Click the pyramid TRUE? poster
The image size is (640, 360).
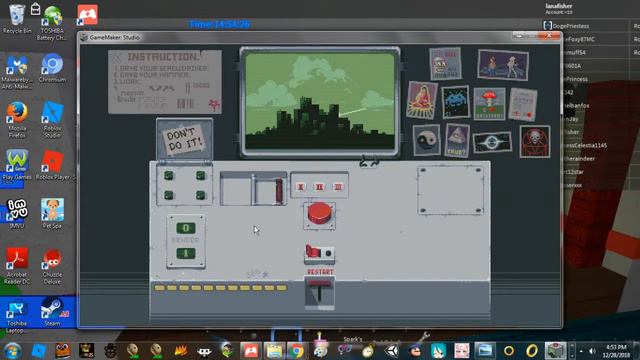[x=457, y=141]
